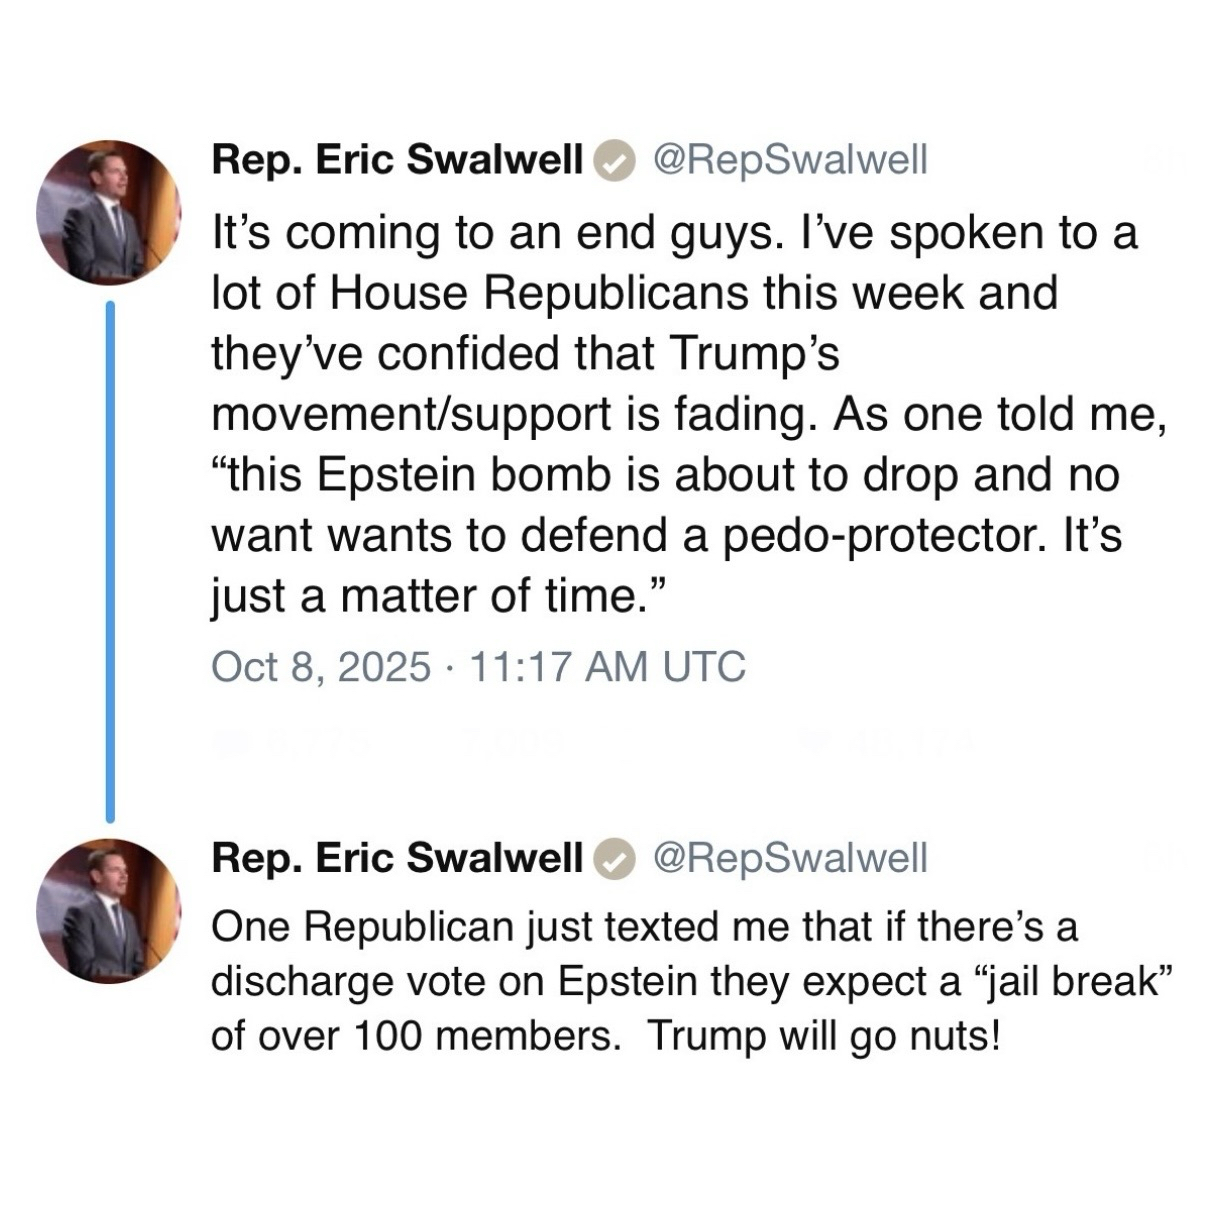Click the verified badge on second tweet
Image resolution: width=1206 pixels, height=1206 pixels.
[x=615, y=859]
